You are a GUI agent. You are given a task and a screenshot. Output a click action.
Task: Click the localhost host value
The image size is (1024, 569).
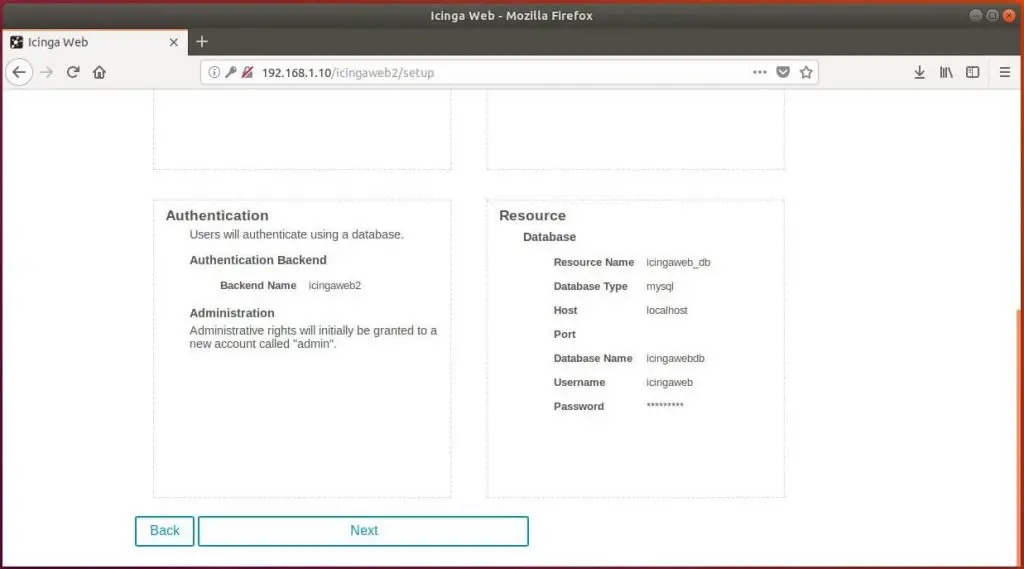pos(667,310)
